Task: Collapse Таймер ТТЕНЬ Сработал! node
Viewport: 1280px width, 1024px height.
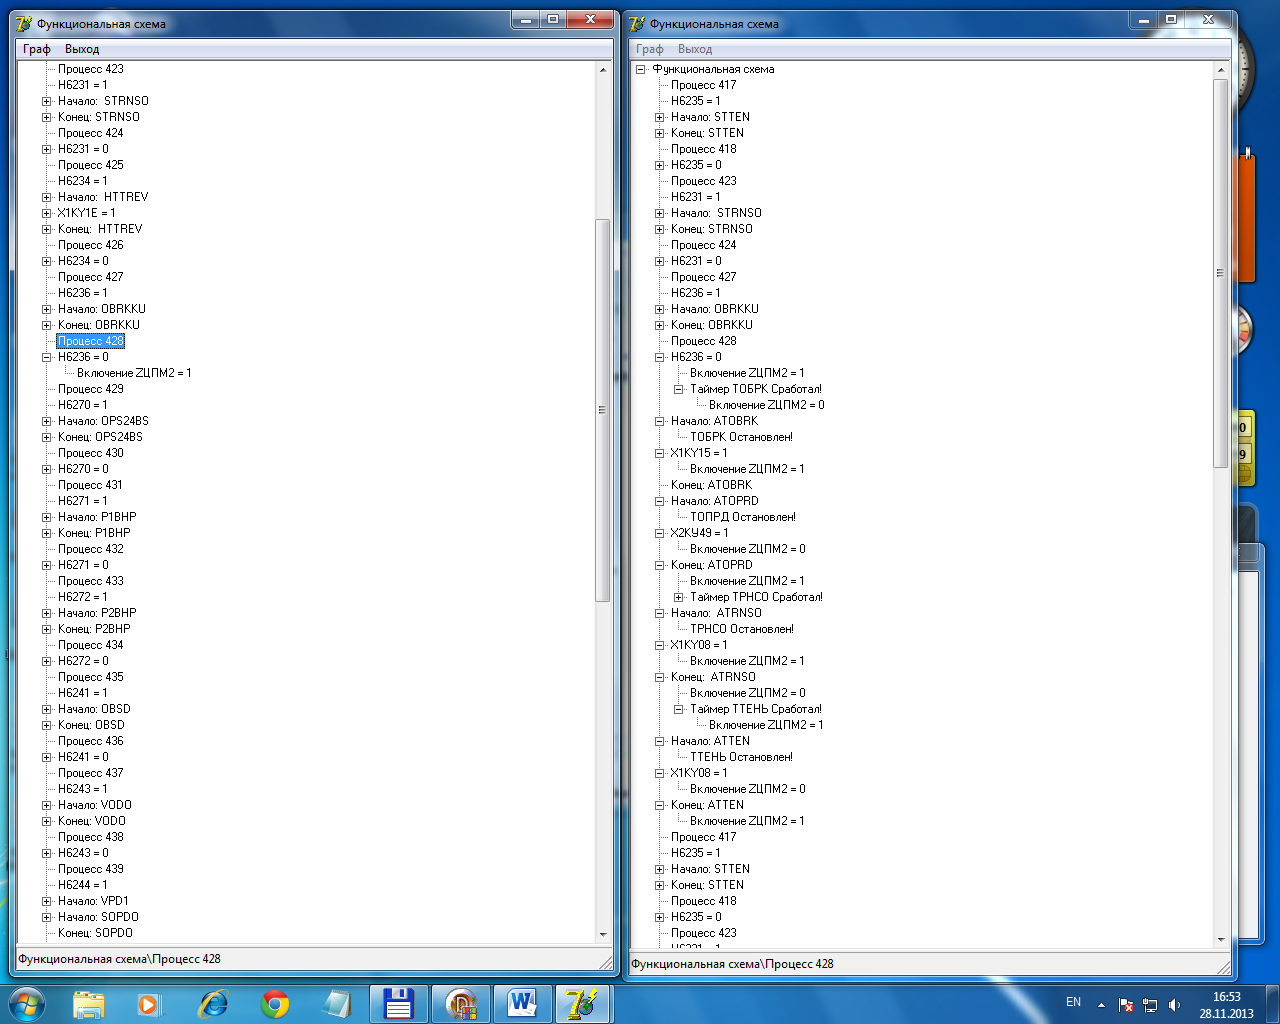Action: (x=678, y=709)
